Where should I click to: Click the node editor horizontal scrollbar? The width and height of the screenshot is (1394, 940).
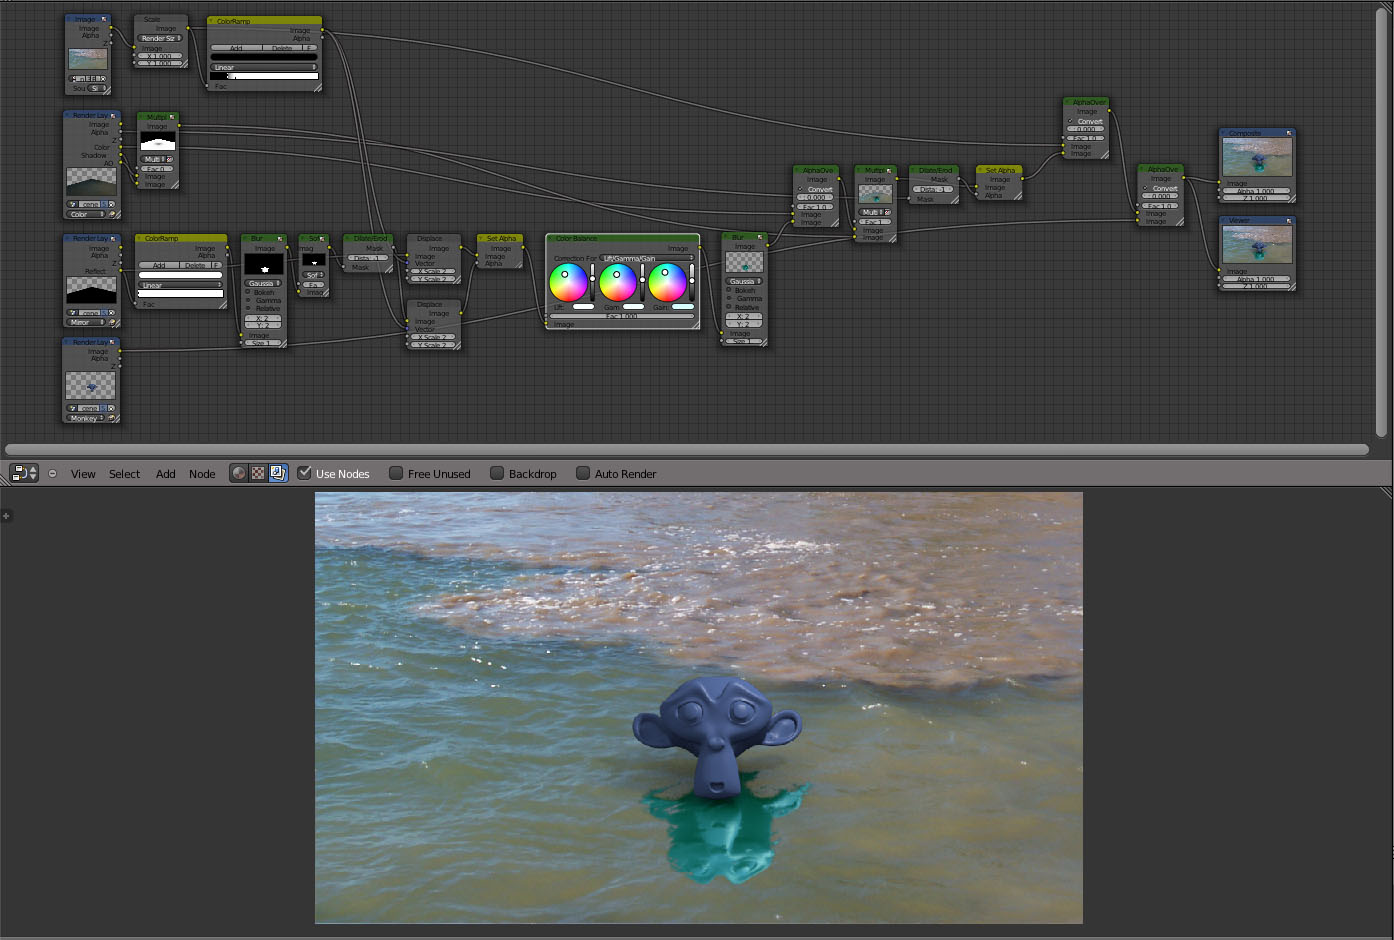tap(686, 450)
